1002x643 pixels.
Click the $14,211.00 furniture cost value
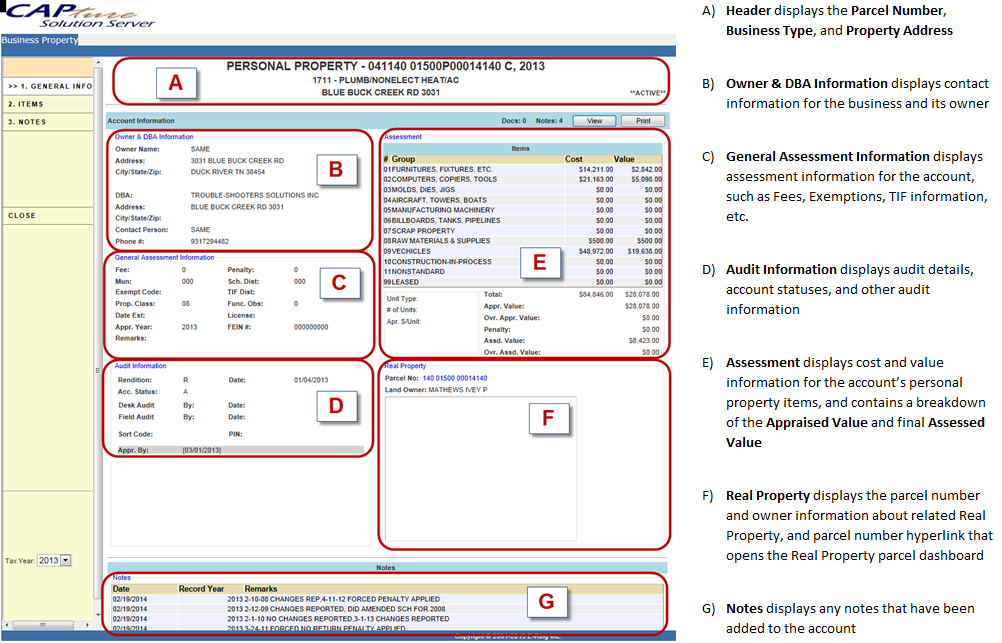tap(596, 169)
